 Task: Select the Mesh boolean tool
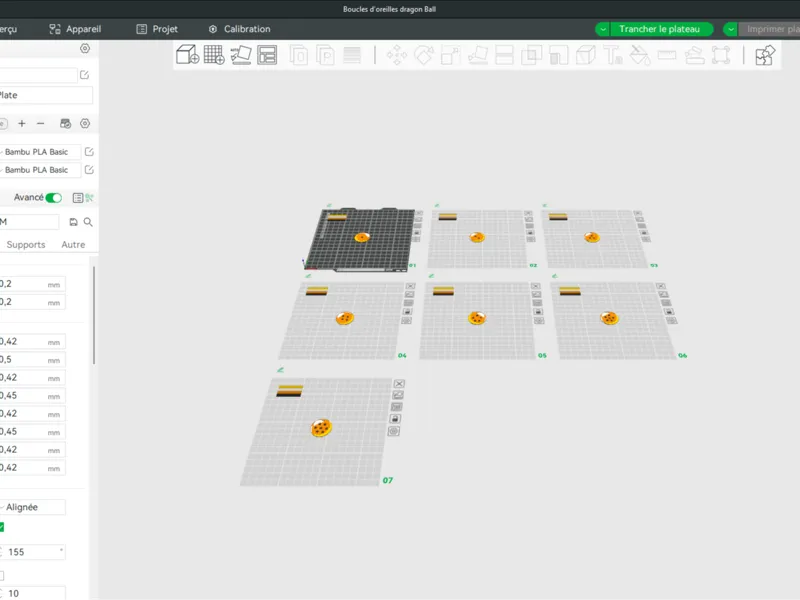pyautogui.click(x=531, y=55)
